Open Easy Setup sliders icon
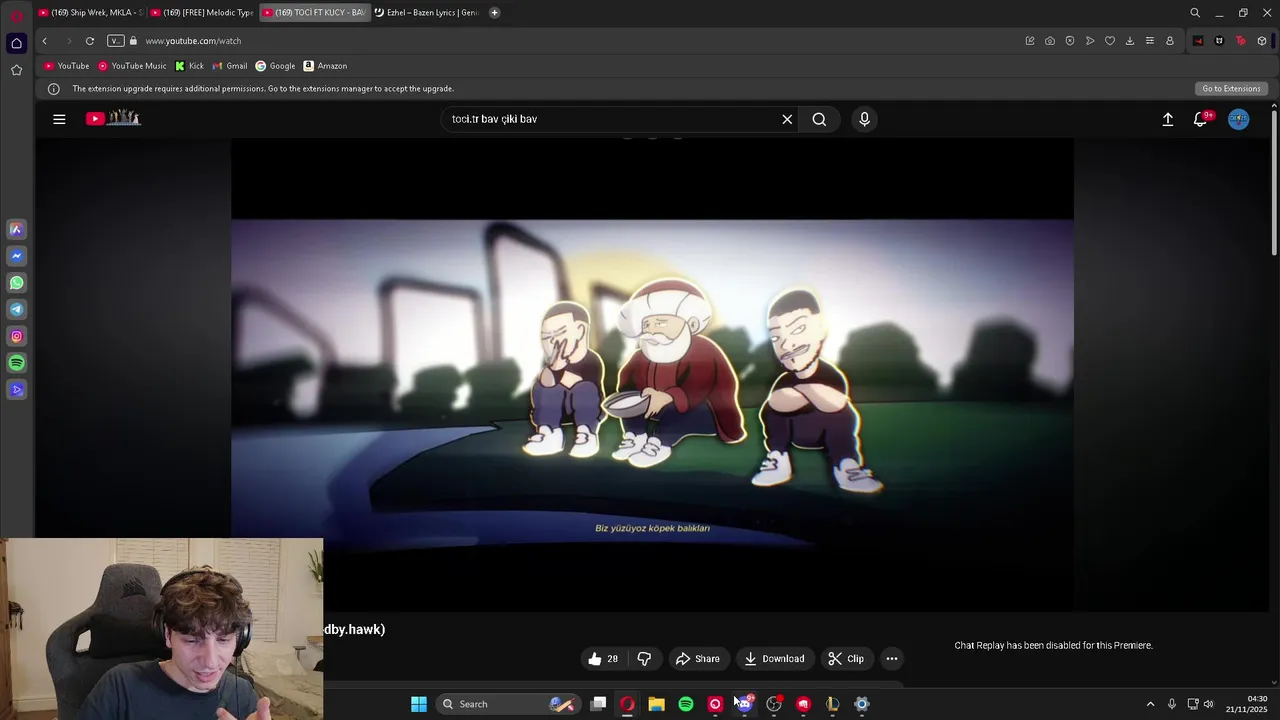This screenshot has height=720, width=1280. (x=1150, y=41)
